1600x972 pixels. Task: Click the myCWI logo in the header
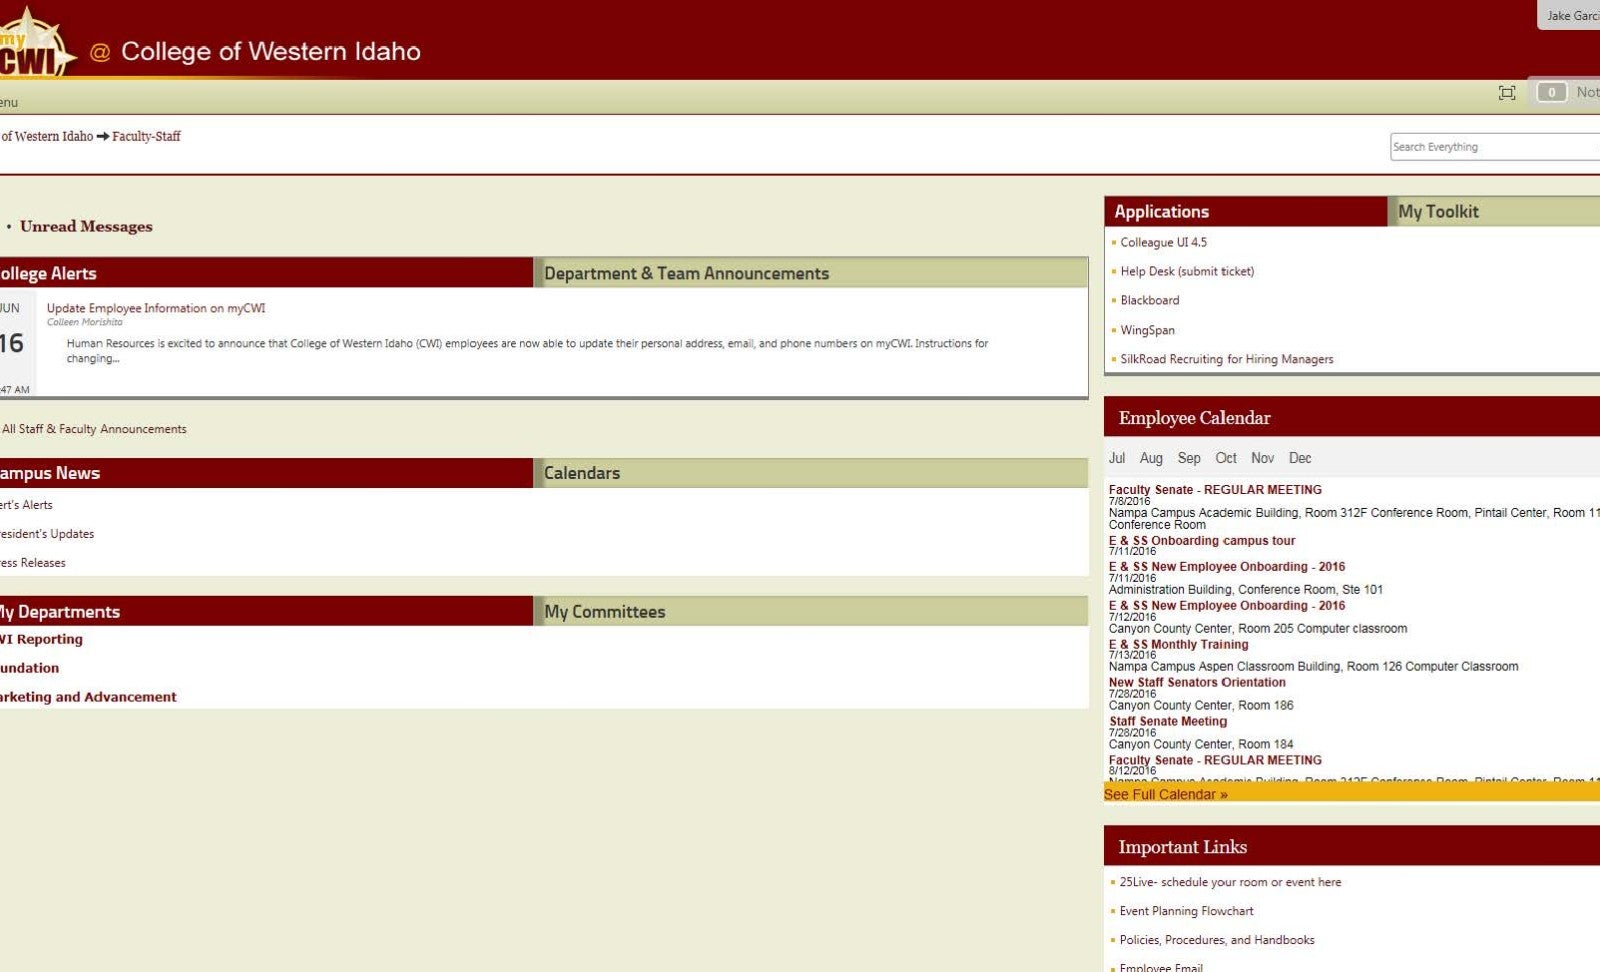(x=35, y=45)
